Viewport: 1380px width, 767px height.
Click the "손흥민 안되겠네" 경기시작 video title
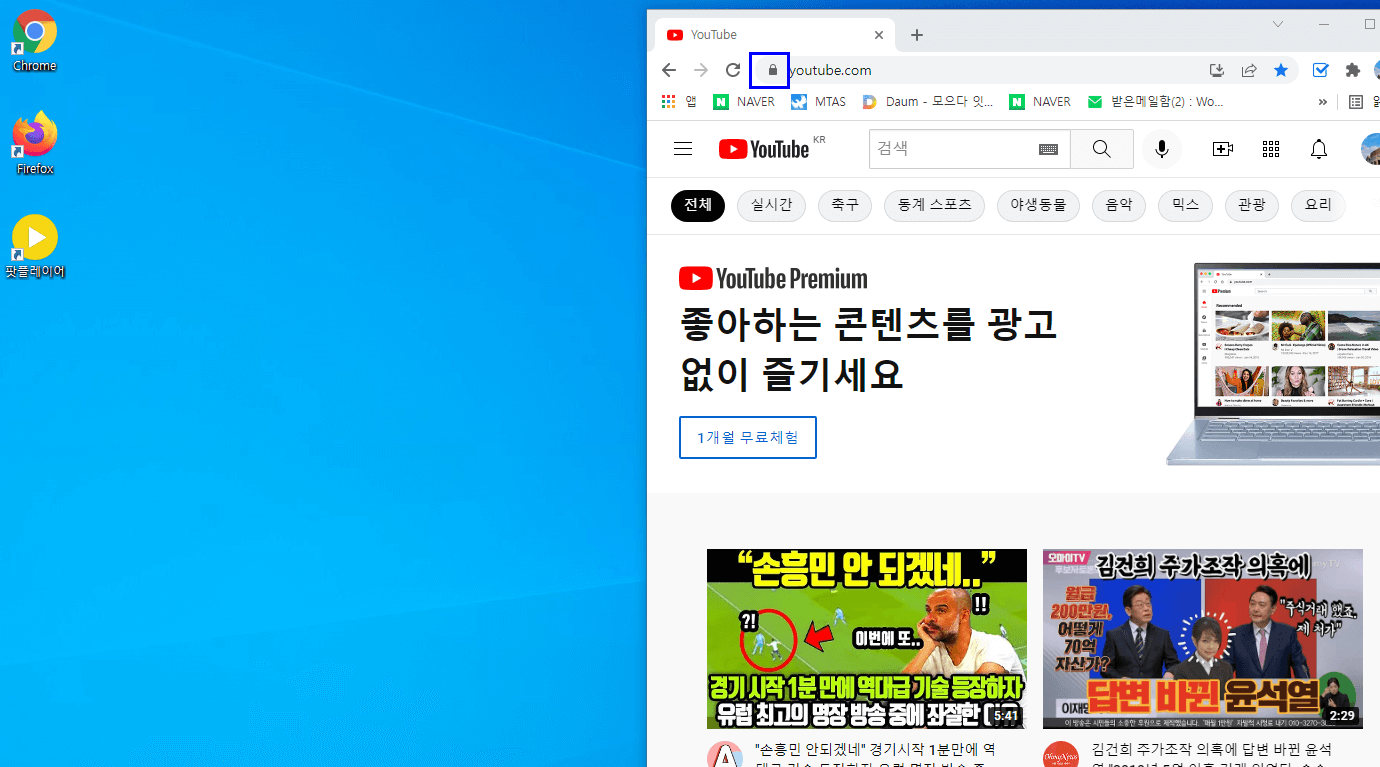coord(875,755)
